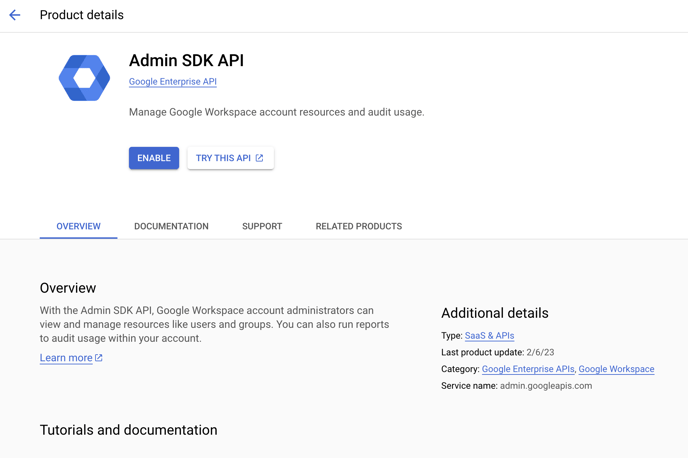Click the Admin SDK API title
688x458 pixels.
[x=186, y=61]
